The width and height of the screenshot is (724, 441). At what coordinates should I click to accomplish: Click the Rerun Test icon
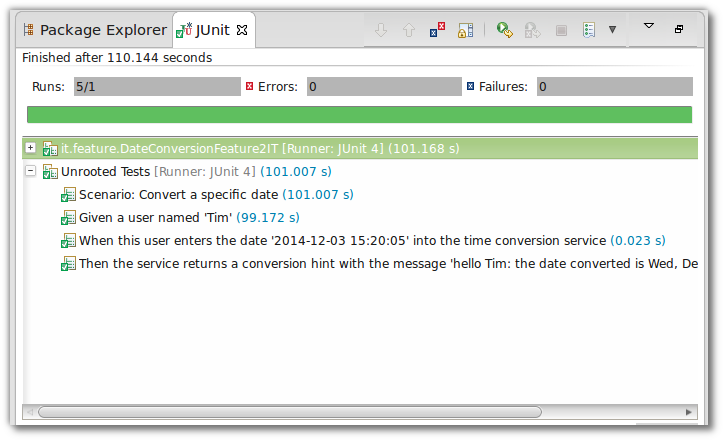(x=505, y=30)
